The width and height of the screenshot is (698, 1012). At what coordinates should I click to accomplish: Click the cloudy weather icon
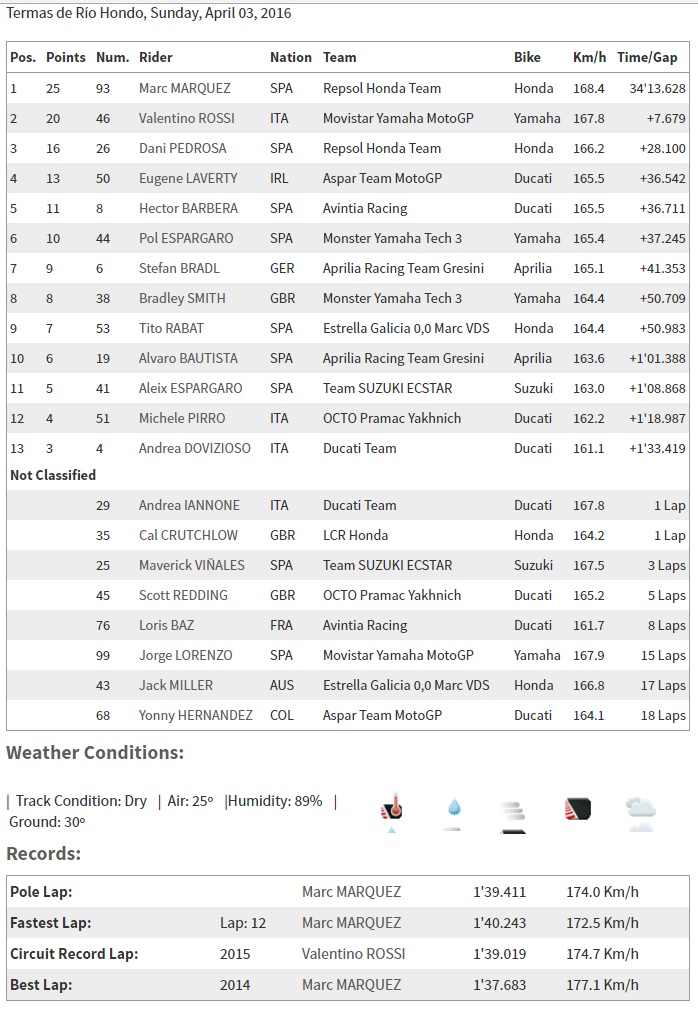(641, 813)
